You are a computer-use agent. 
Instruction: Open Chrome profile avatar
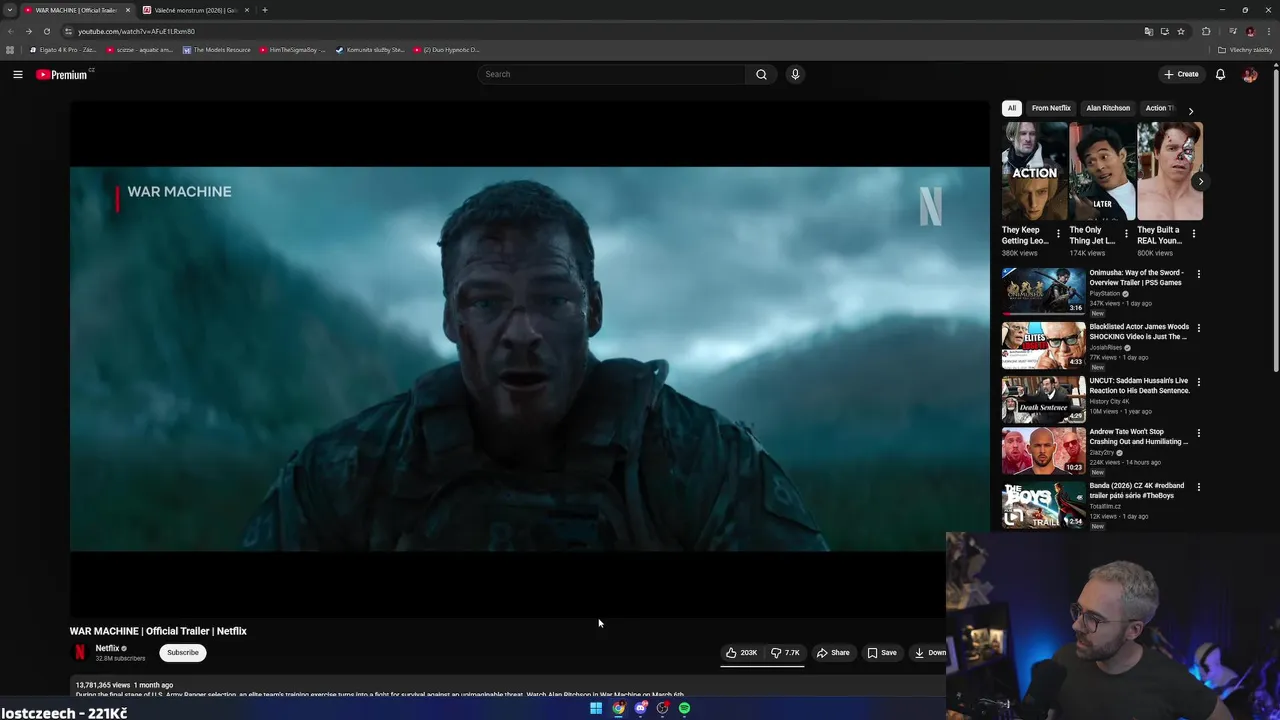pos(1250,31)
